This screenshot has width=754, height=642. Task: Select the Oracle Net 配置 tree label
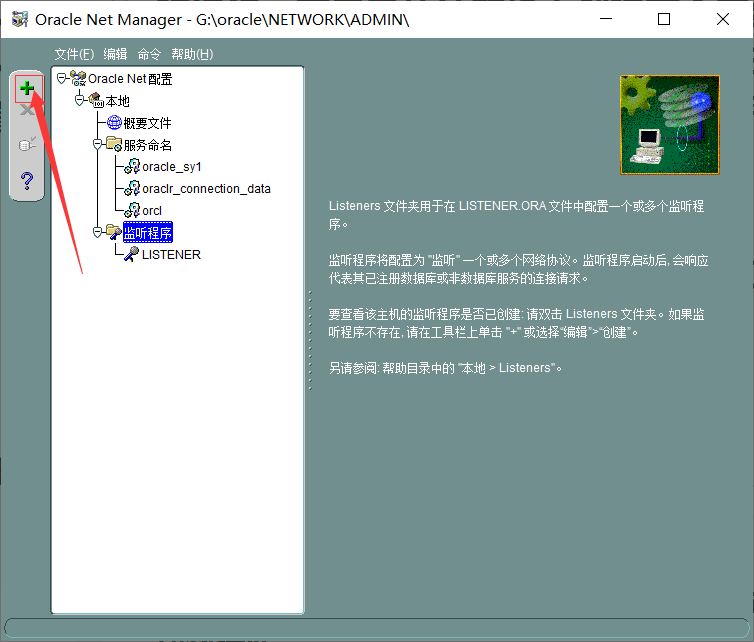pyautogui.click(x=130, y=79)
